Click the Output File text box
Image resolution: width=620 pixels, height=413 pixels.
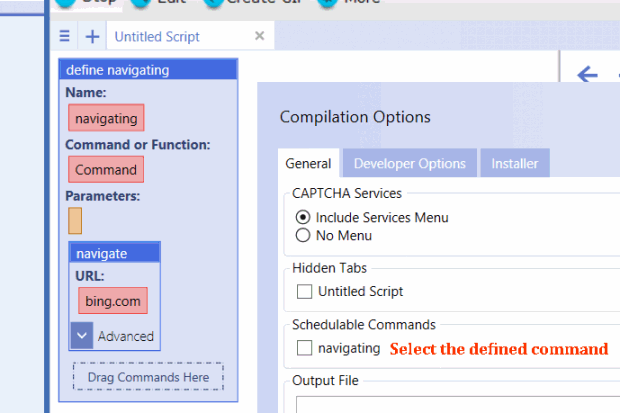pos(458,404)
